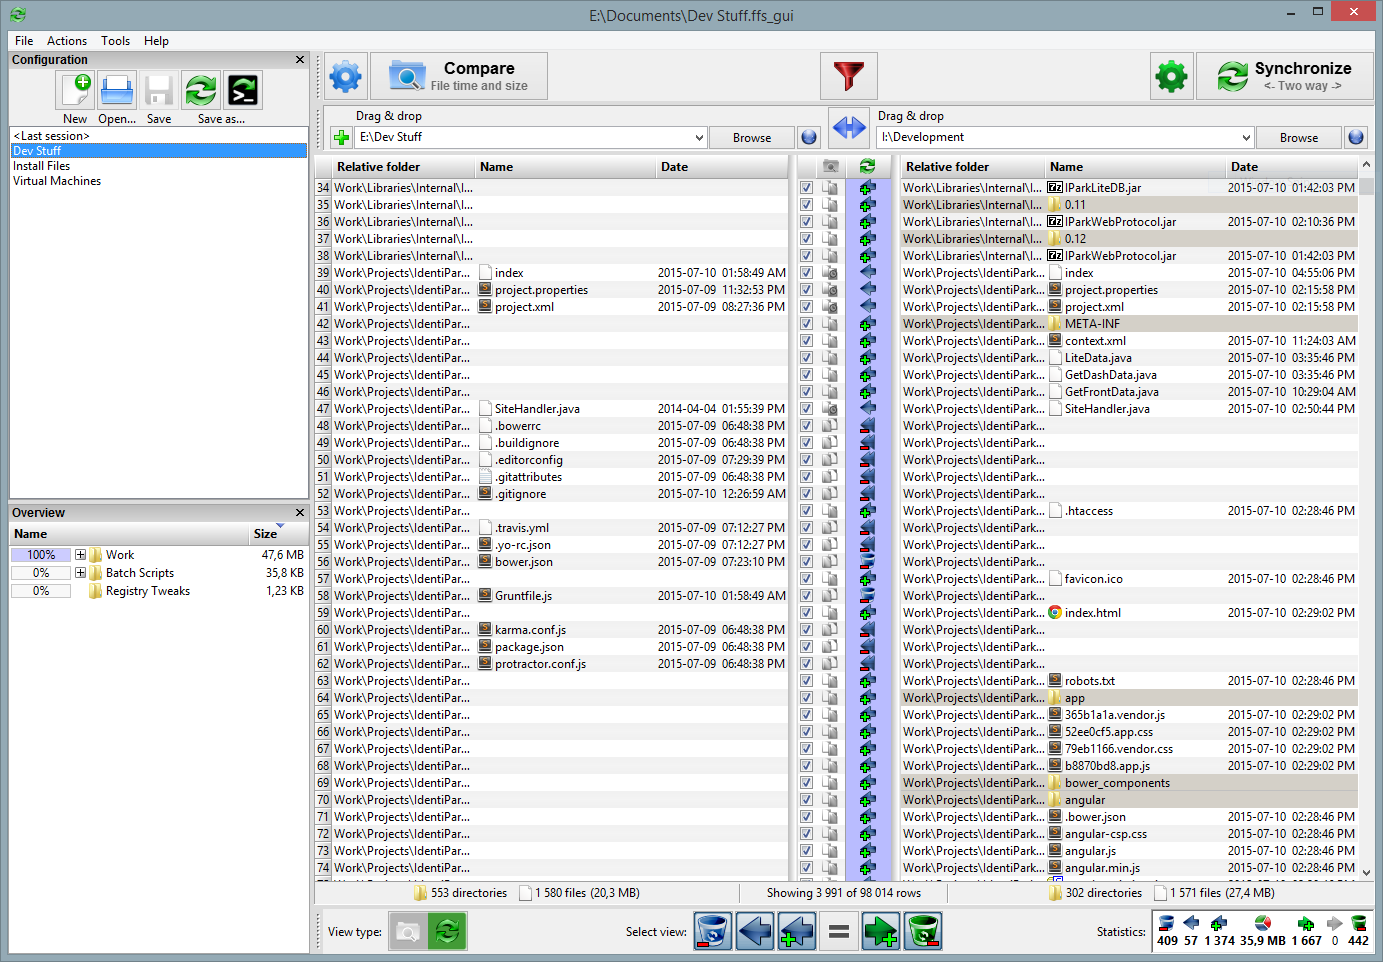Uncheck the checkbox for row 39 index

(x=806, y=272)
